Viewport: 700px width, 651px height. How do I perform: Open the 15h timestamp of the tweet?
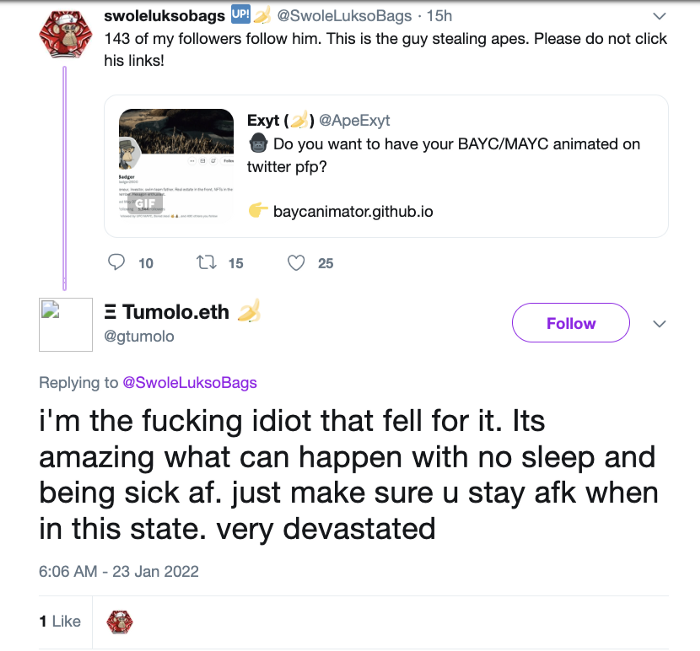(437, 16)
